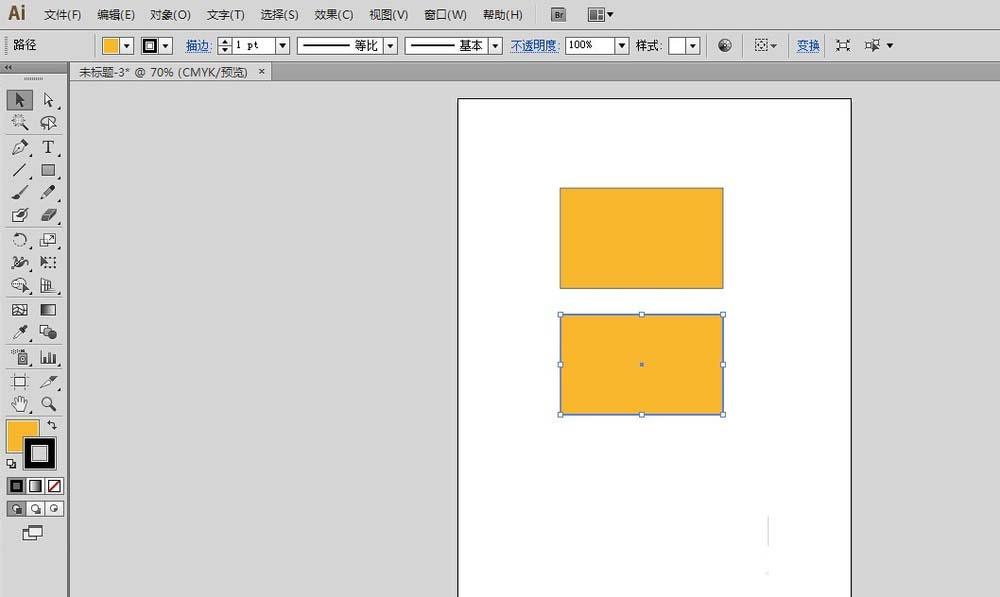
Task: Open the 效果(C) menu
Action: click(334, 15)
